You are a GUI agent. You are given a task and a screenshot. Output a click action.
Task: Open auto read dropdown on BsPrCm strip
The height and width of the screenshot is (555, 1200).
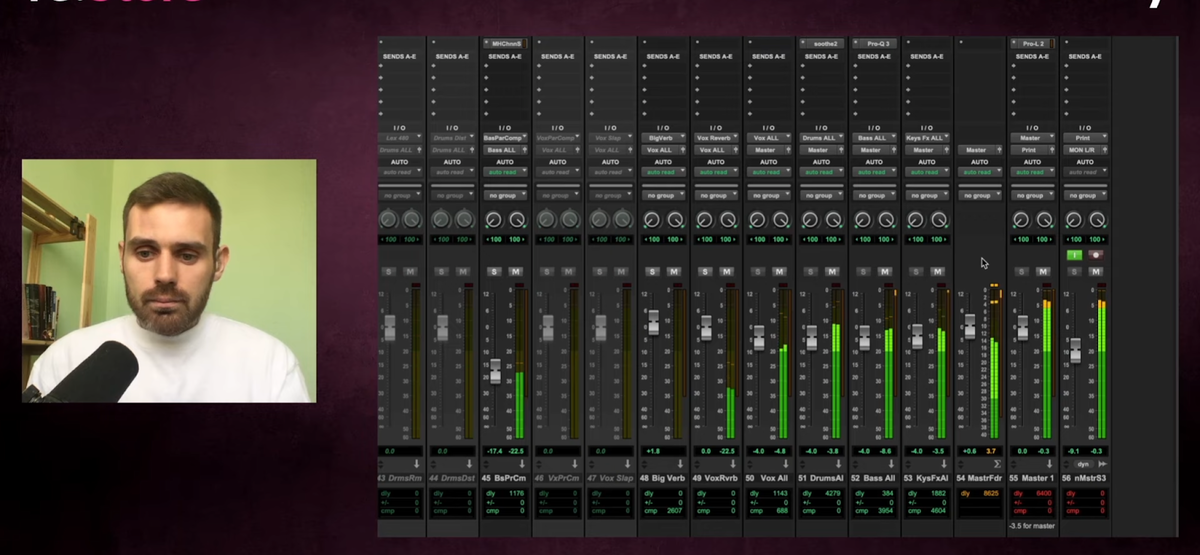point(505,172)
